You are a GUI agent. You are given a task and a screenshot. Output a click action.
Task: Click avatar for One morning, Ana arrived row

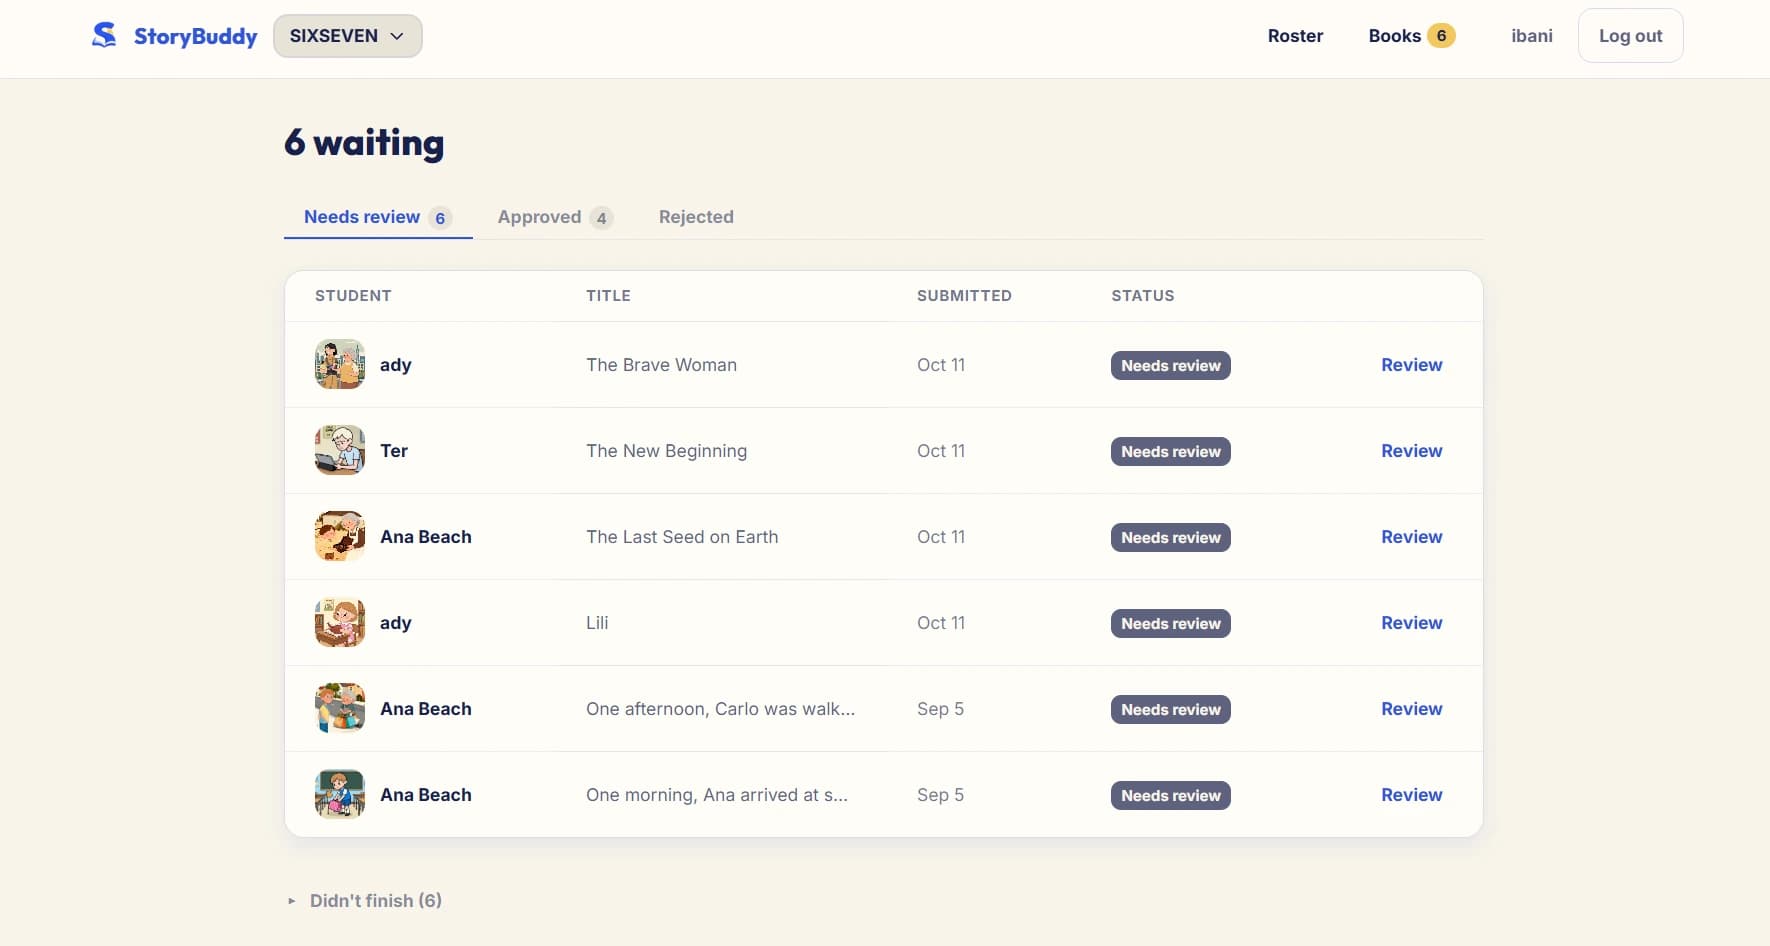(x=340, y=794)
